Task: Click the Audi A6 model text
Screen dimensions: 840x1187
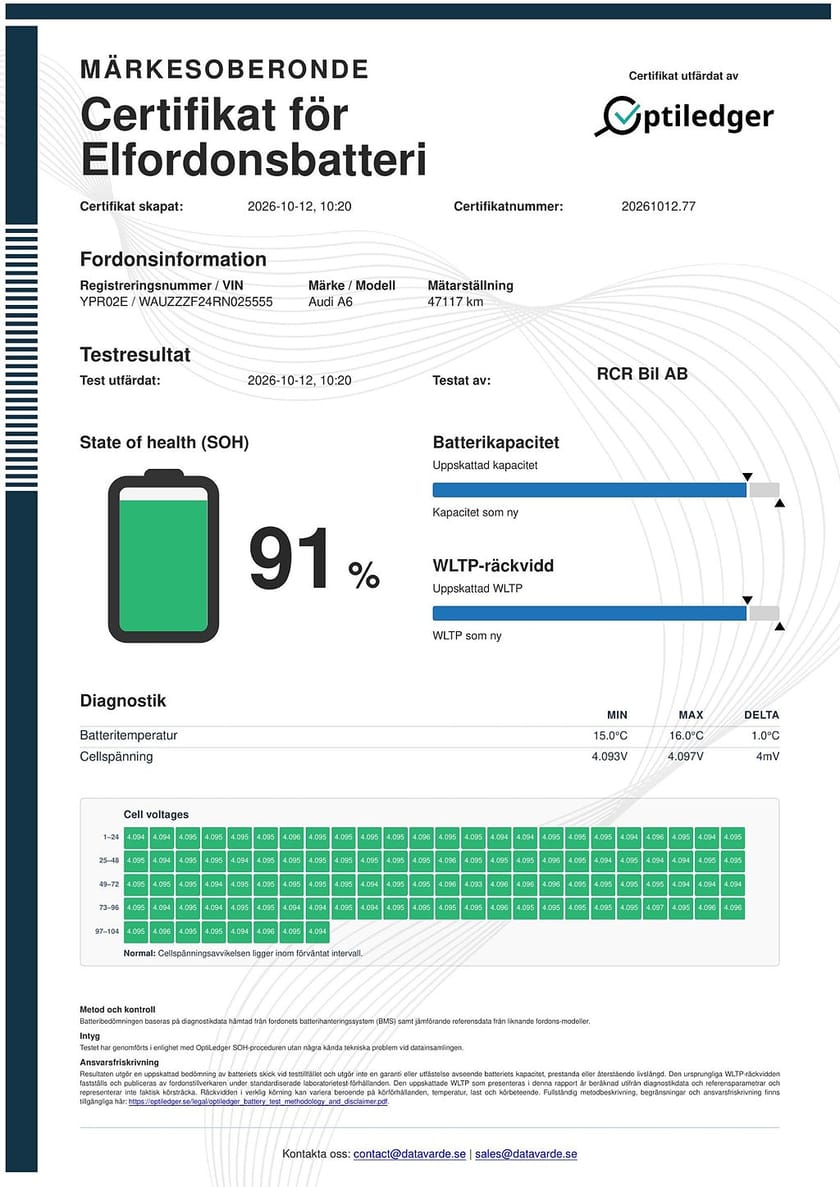Action: (331, 301)
